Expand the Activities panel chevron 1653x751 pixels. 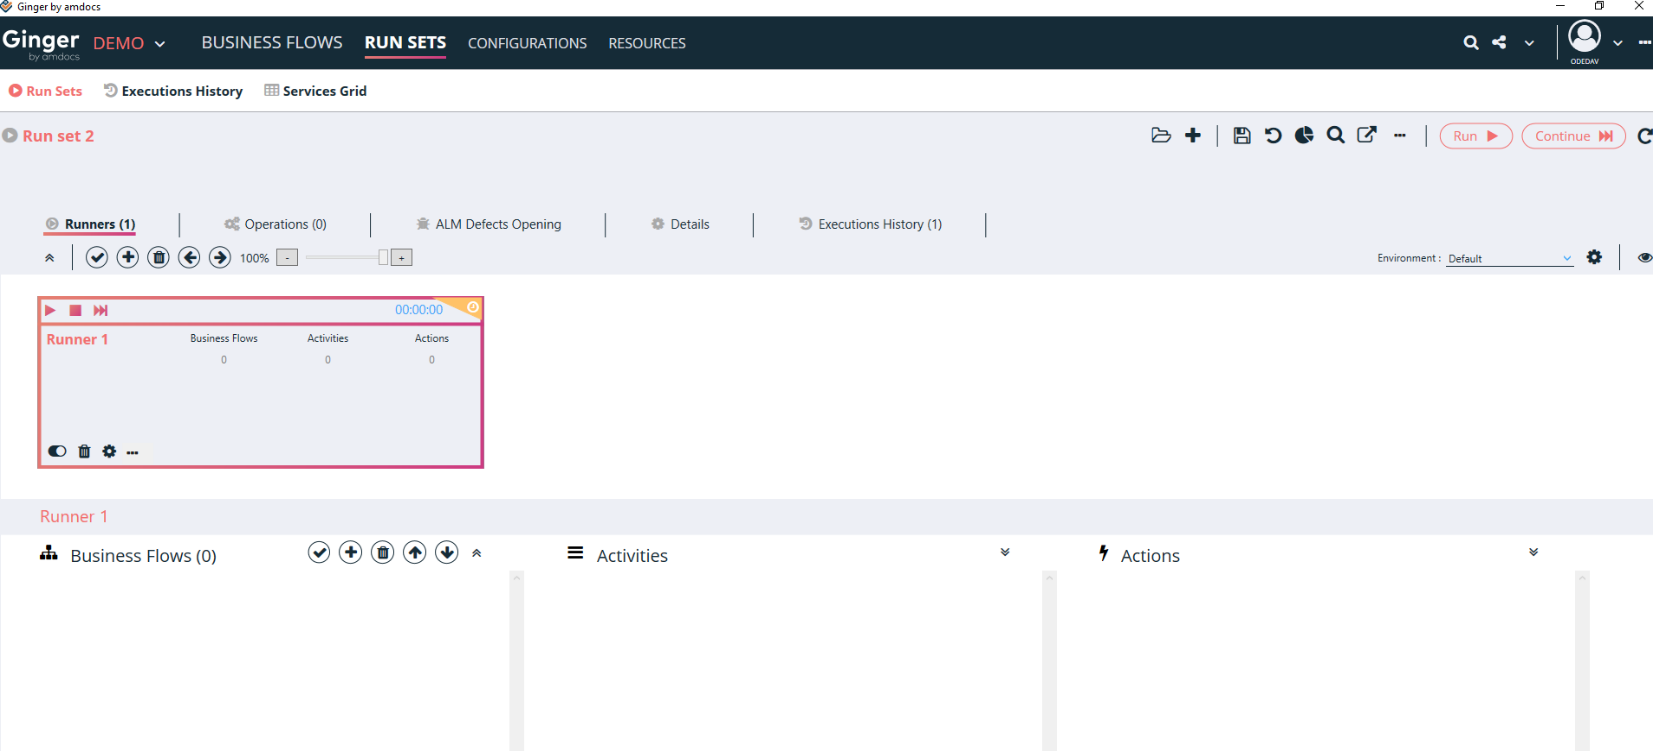1005,553
